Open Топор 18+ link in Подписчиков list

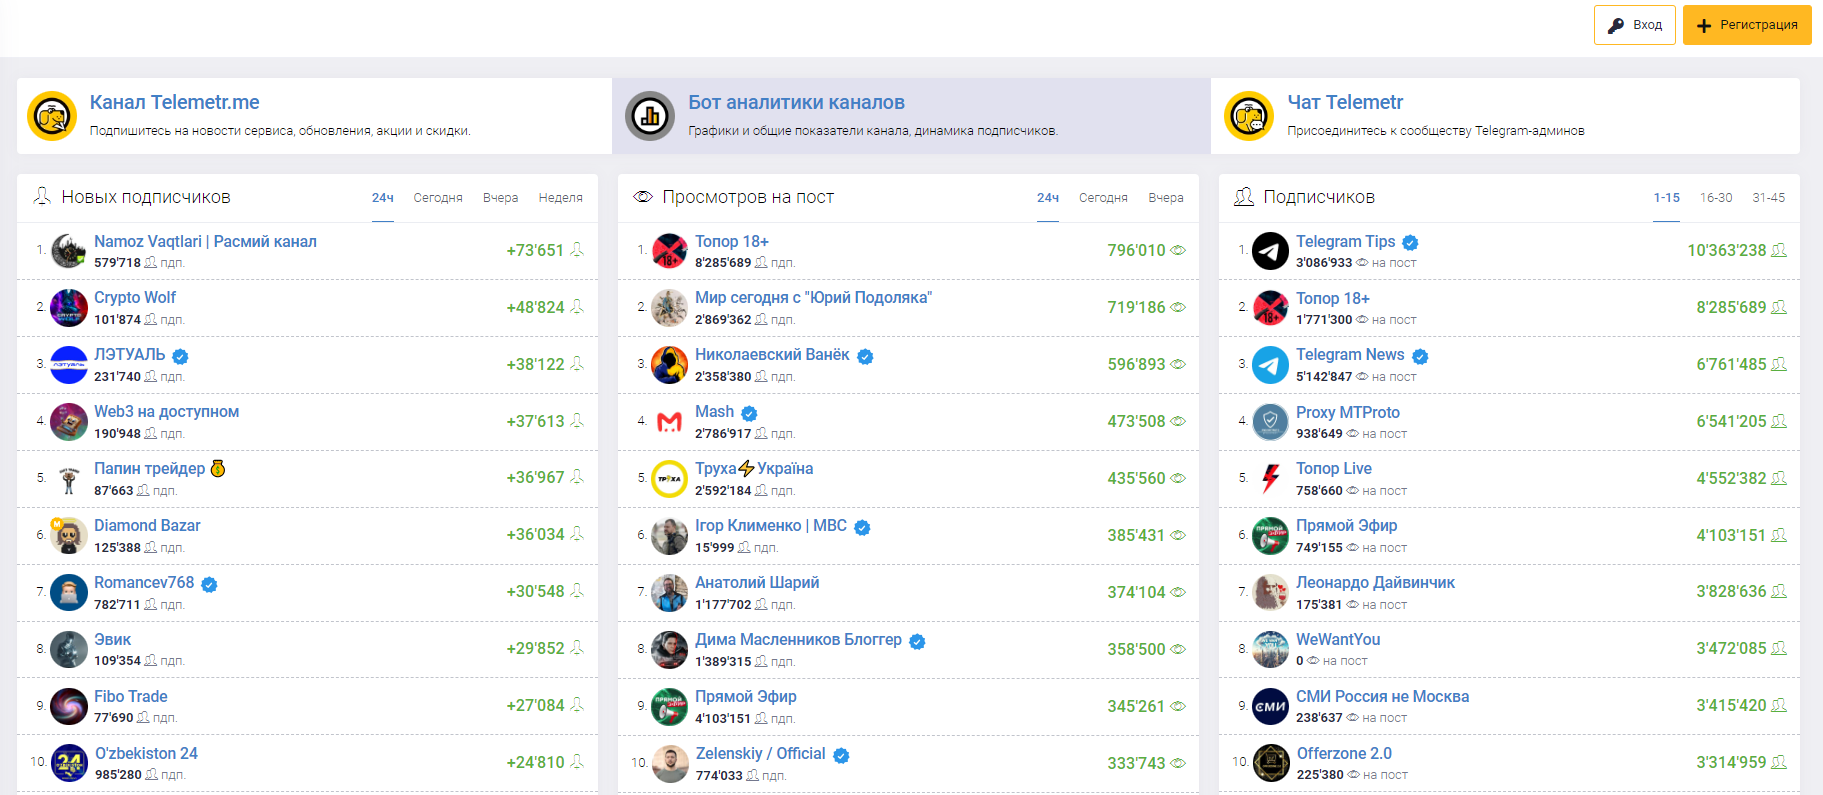[1332, 298]
